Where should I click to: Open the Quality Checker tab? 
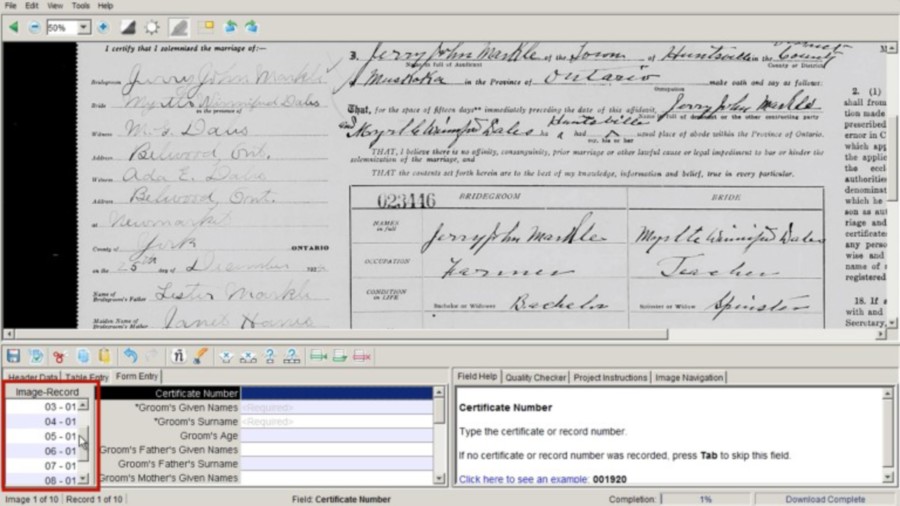tap(536, 377)
